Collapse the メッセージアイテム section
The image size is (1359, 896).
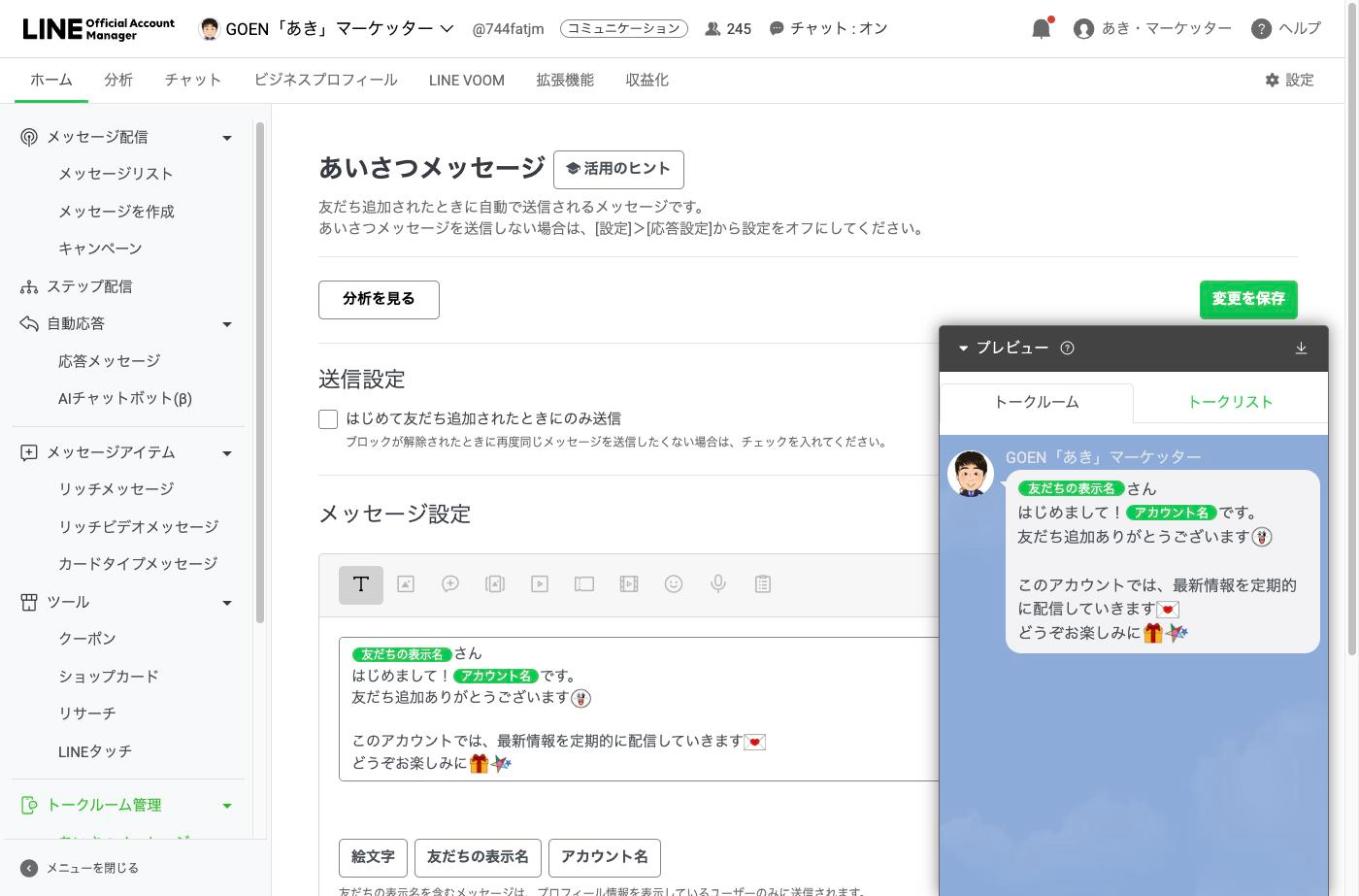[x=227, y=453]
